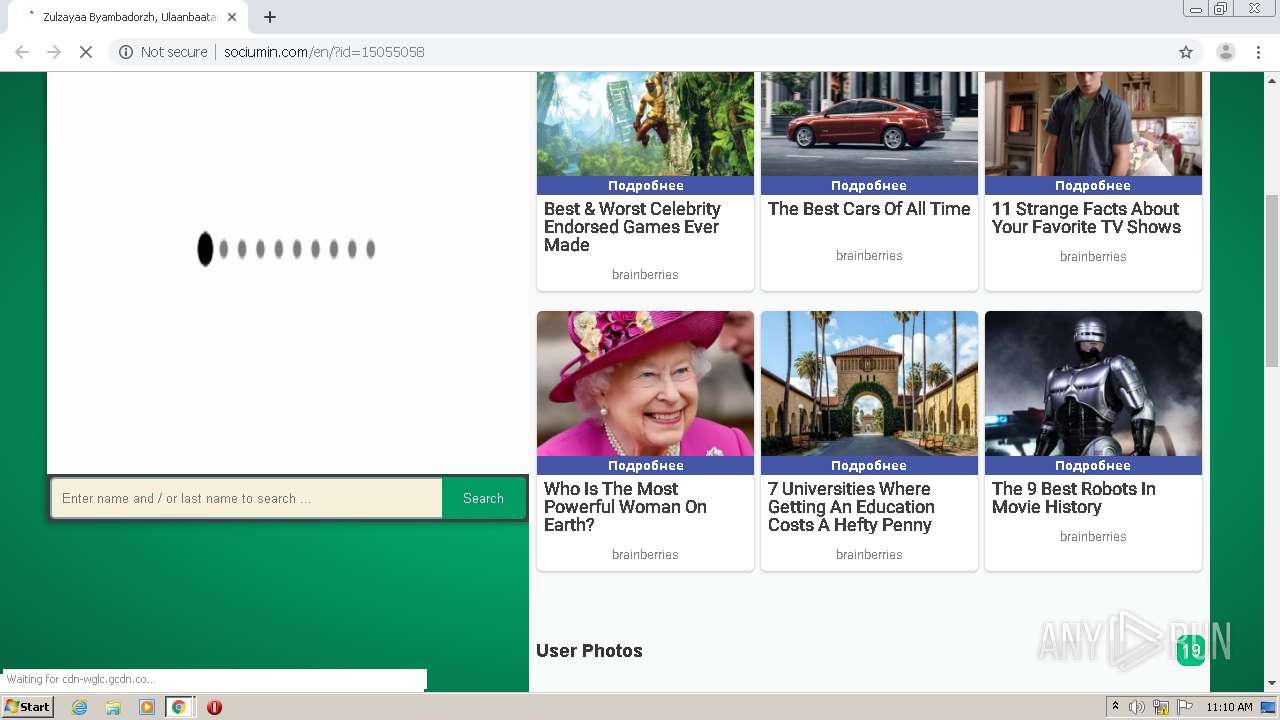
Task: Open The 9 Best Robots article
Action: [1073, 498]
